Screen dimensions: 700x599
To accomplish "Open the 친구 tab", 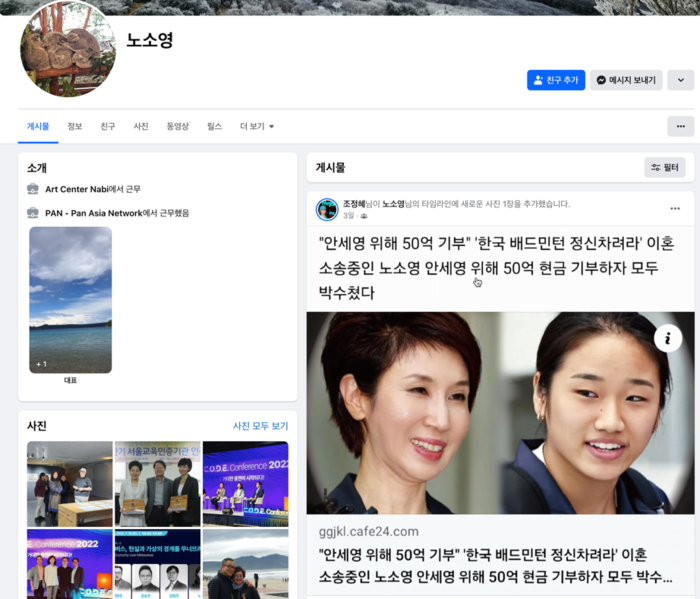I will click(x=108, y=127).
